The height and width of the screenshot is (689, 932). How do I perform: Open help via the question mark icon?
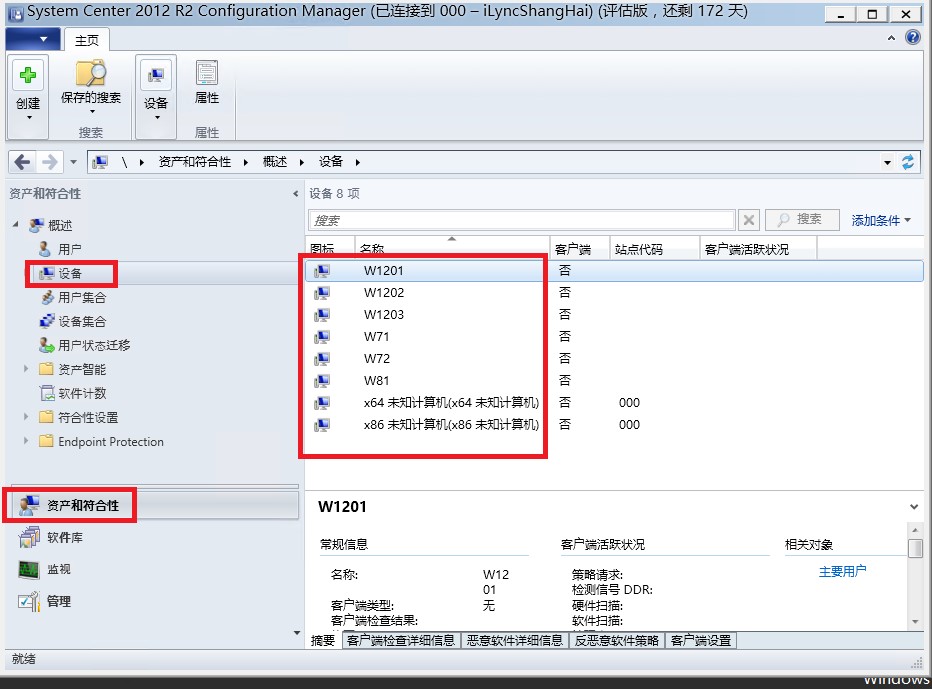912,37
